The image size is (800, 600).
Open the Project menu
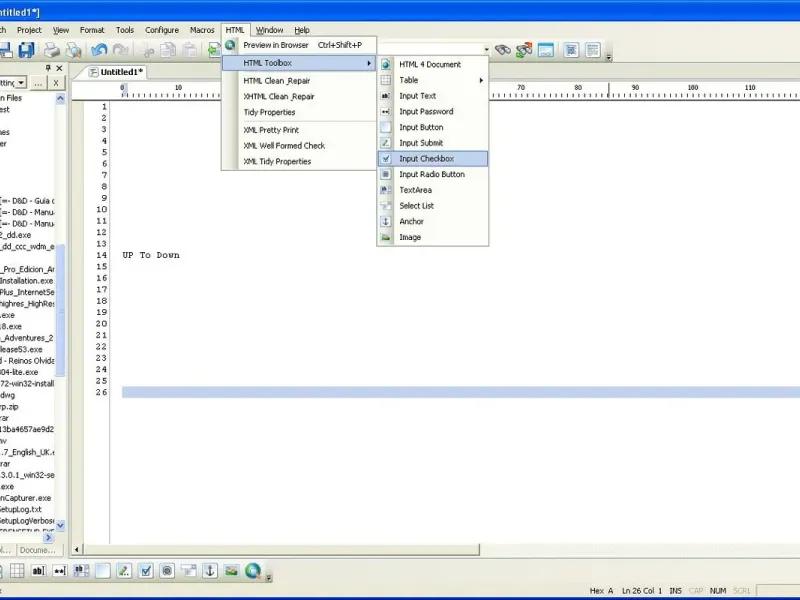click(x=29, y=30)
